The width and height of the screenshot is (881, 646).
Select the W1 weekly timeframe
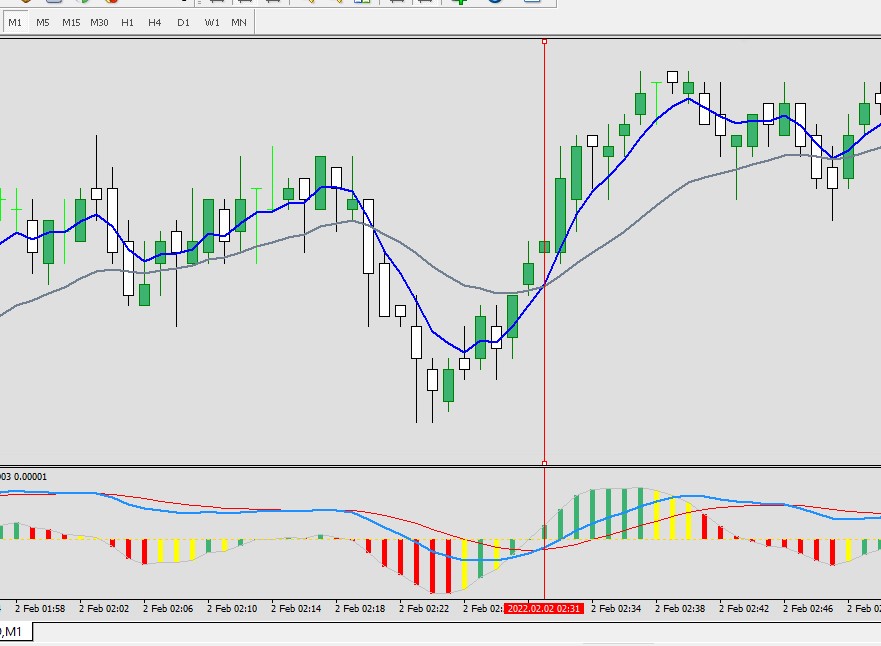coord(212,22)
